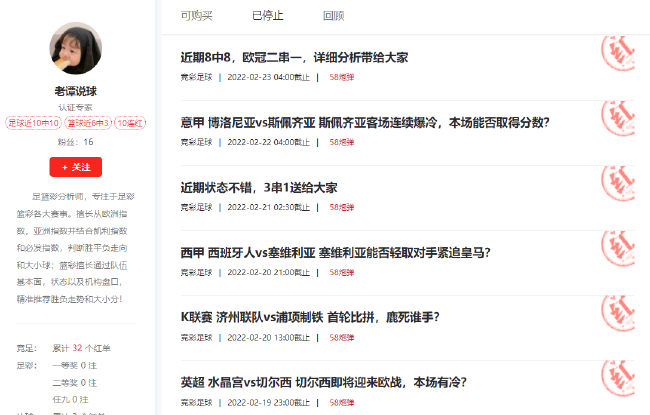Switch to the 已停止 tab
The image size is (650, 415).
coord(267,16)
